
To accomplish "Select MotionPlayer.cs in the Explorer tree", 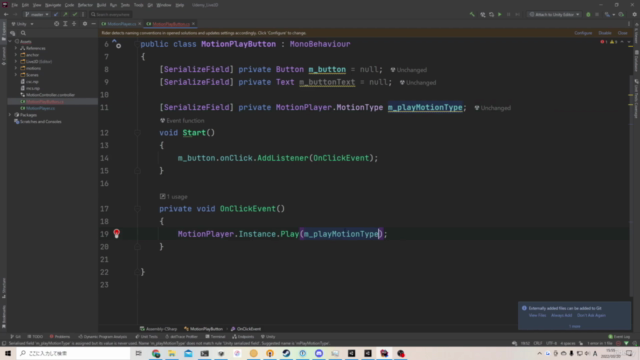I will 40,108.
